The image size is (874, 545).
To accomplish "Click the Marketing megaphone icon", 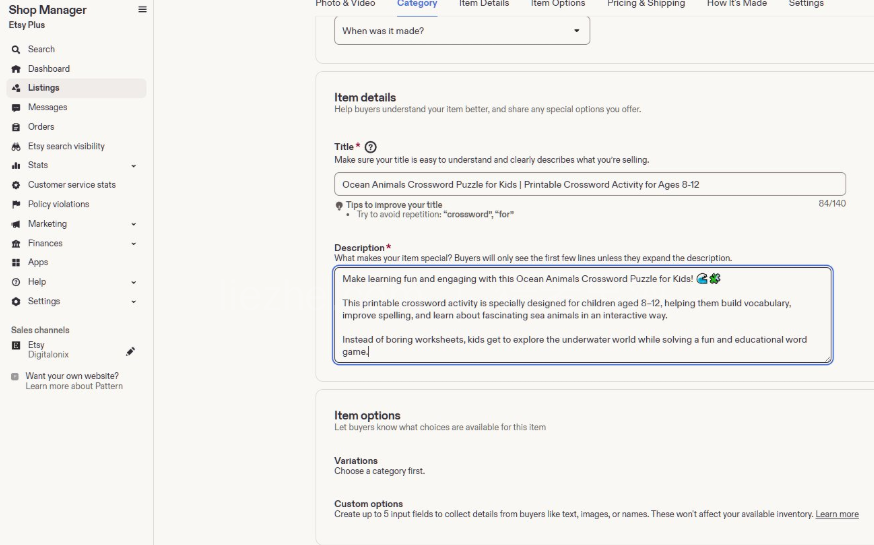I will [16, 224].
